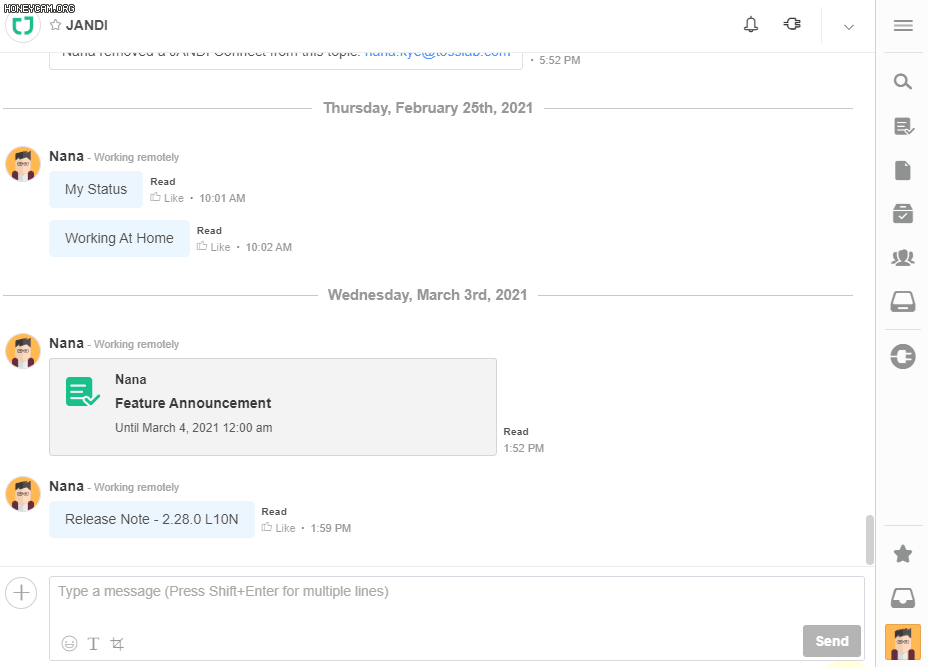This screenshot has width=928, height=667.
Task: Click "Until March 4, 2021 12:00 am" deadline text
Action: point(194,428)
